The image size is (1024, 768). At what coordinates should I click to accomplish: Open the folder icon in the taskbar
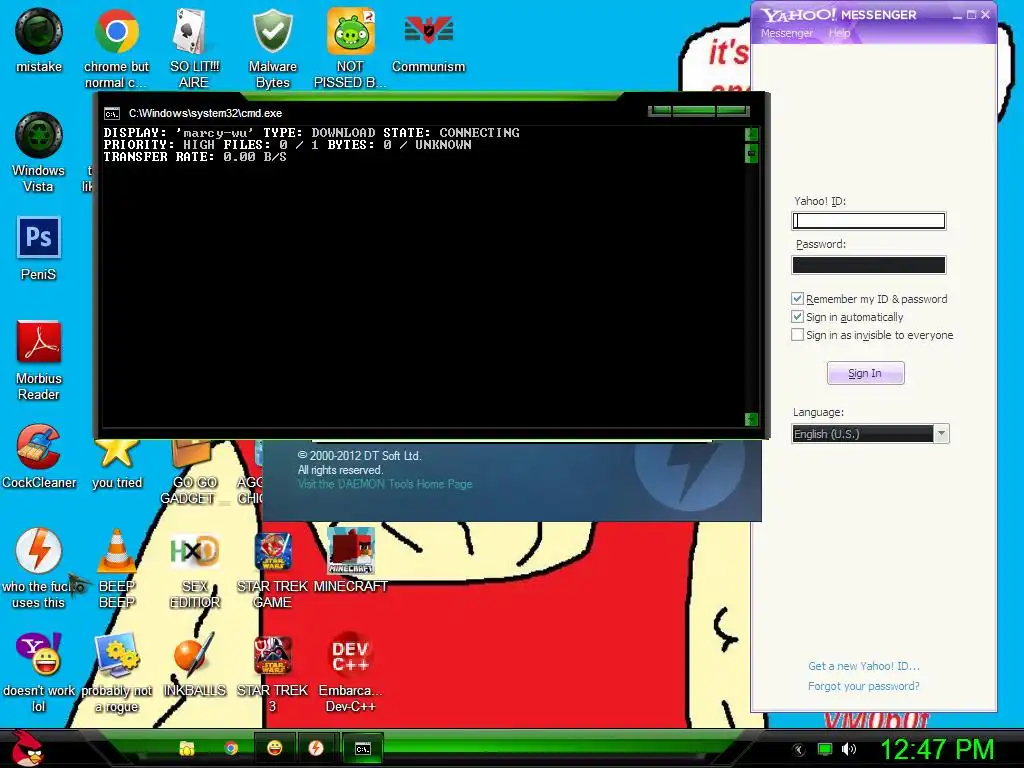[187, 748]
